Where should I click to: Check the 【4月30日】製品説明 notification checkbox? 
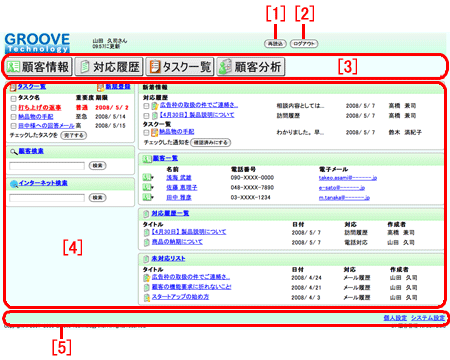coord(146,116)
